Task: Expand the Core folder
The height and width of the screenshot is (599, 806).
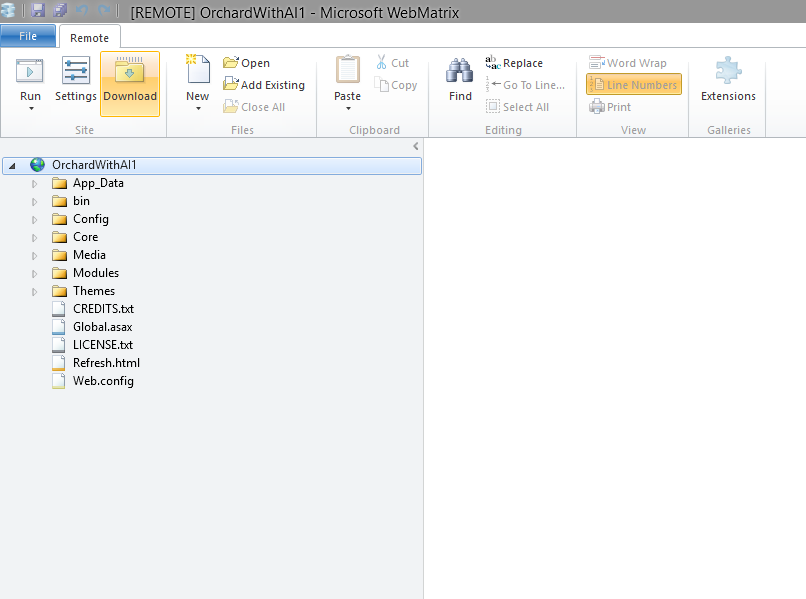Action: [x=34, y=238]
